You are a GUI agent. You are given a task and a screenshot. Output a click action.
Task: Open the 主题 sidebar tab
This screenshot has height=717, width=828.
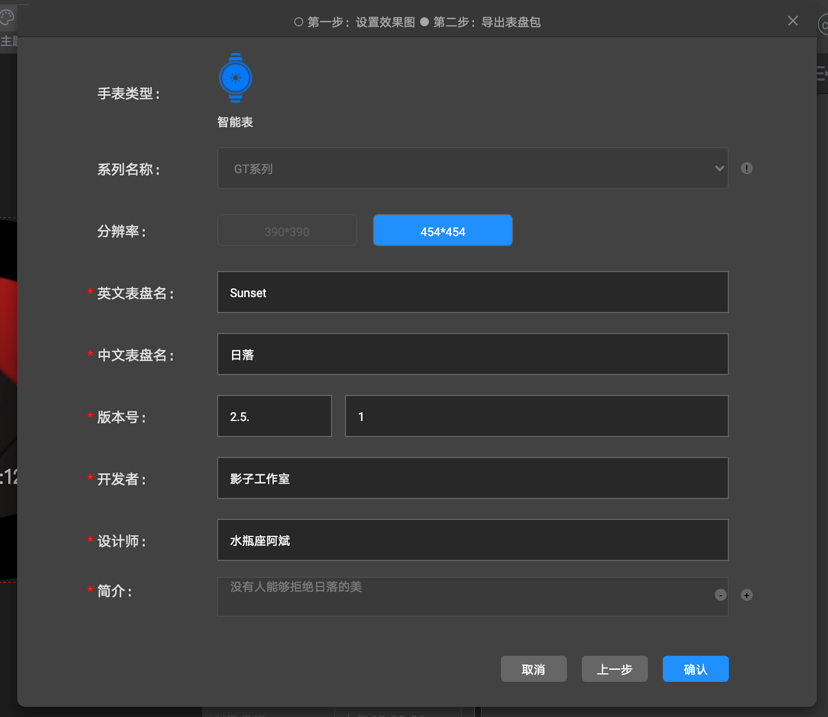9,40
